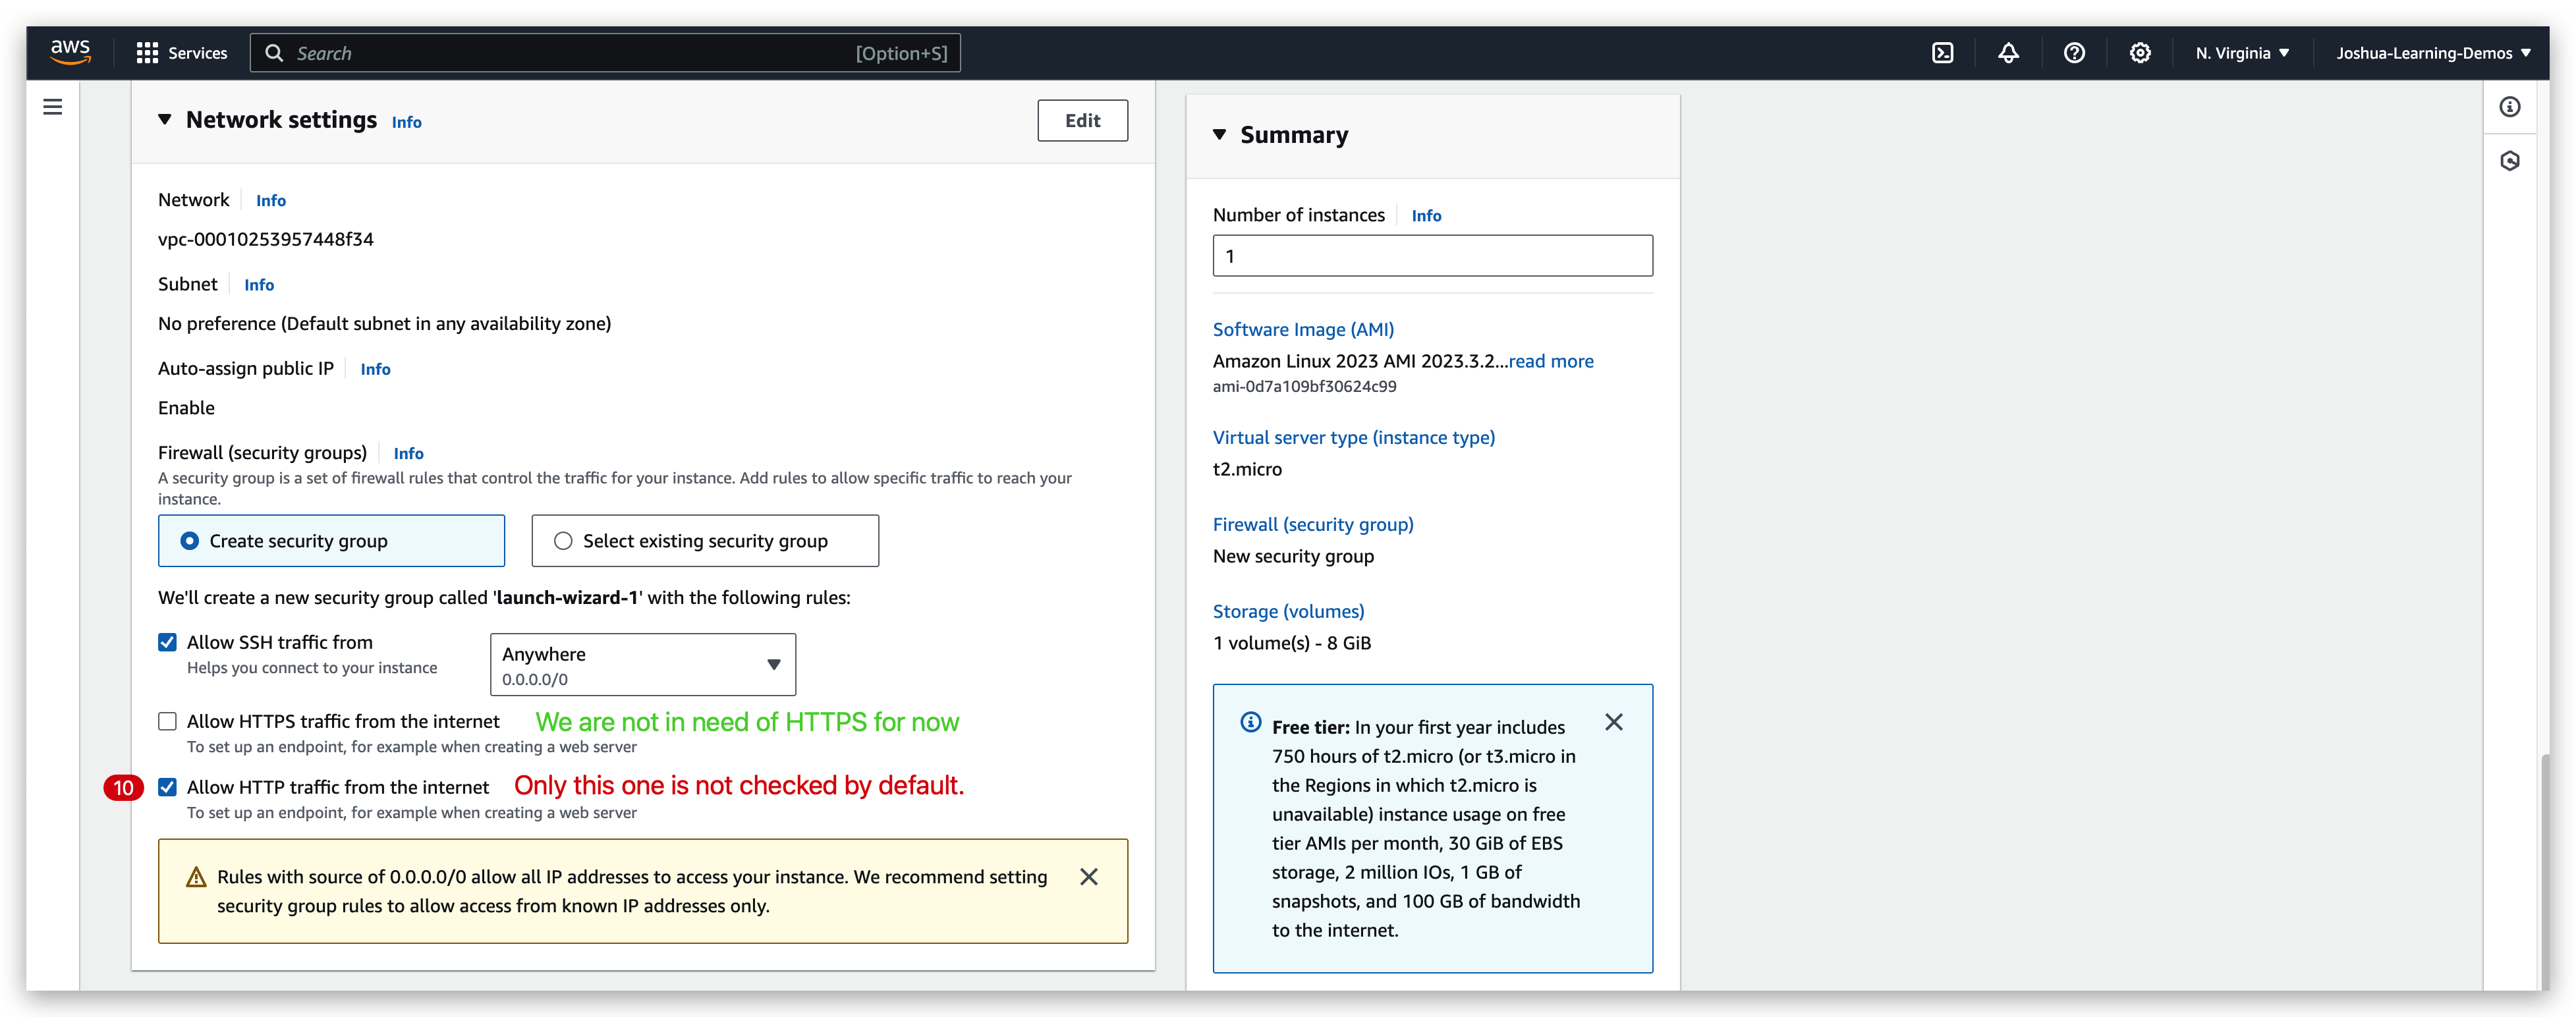Open the N. Virginia region selector

(x=2240, y=52)
